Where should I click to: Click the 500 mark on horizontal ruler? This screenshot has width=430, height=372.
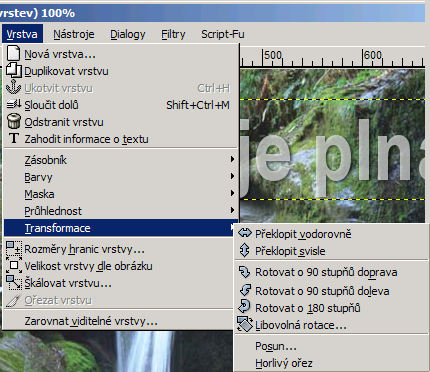tap(273, 55)
